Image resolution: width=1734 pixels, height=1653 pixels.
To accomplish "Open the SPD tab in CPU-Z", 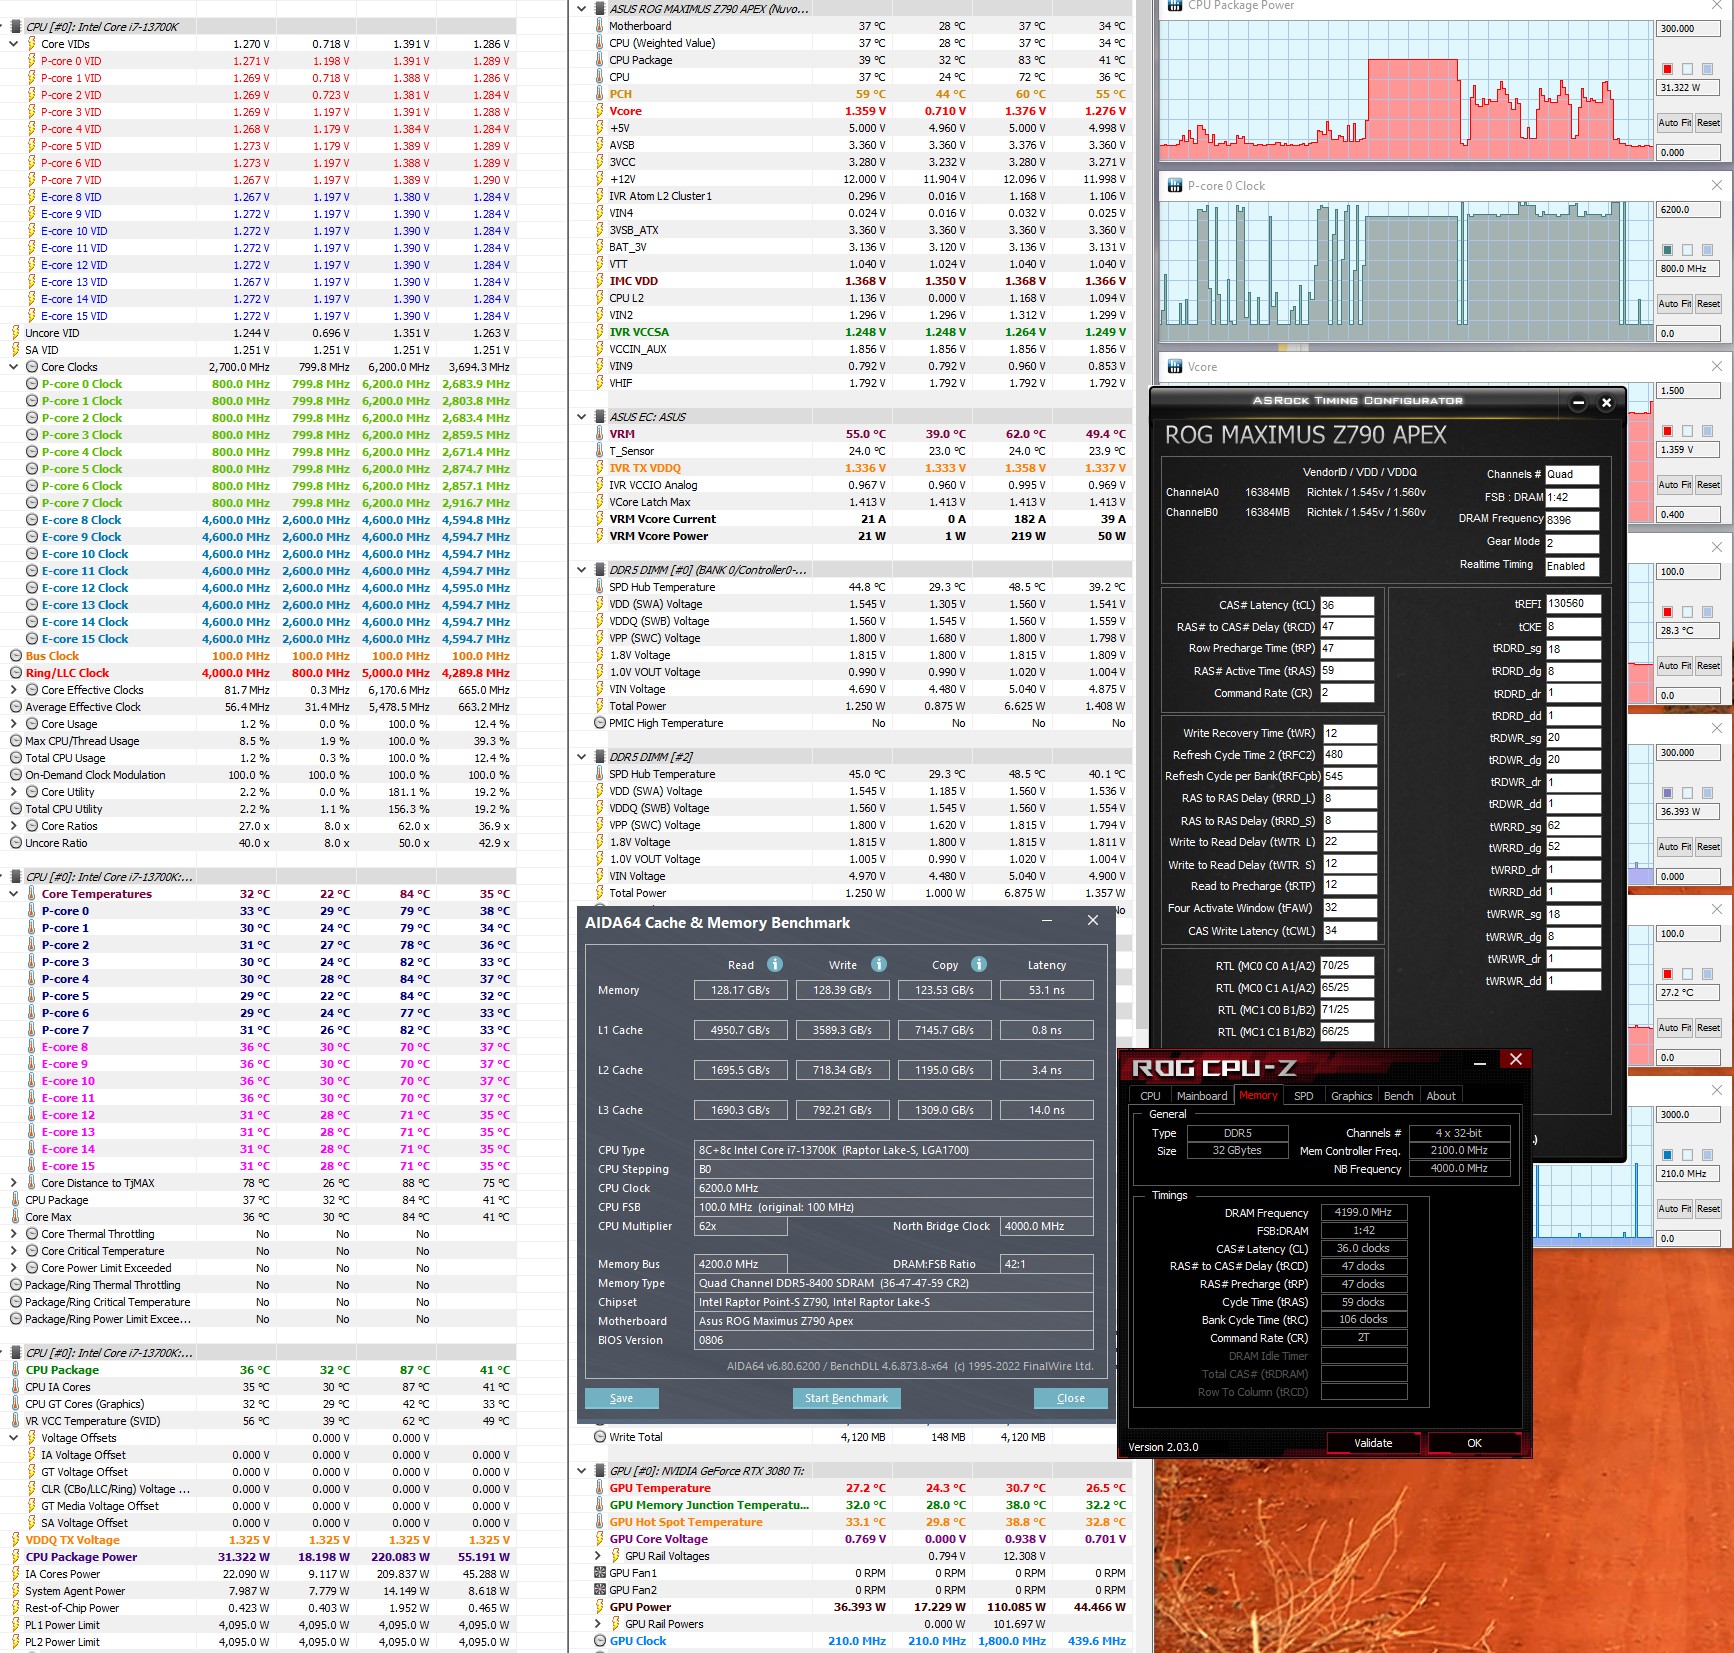I will click(x=1304, y=1096).
